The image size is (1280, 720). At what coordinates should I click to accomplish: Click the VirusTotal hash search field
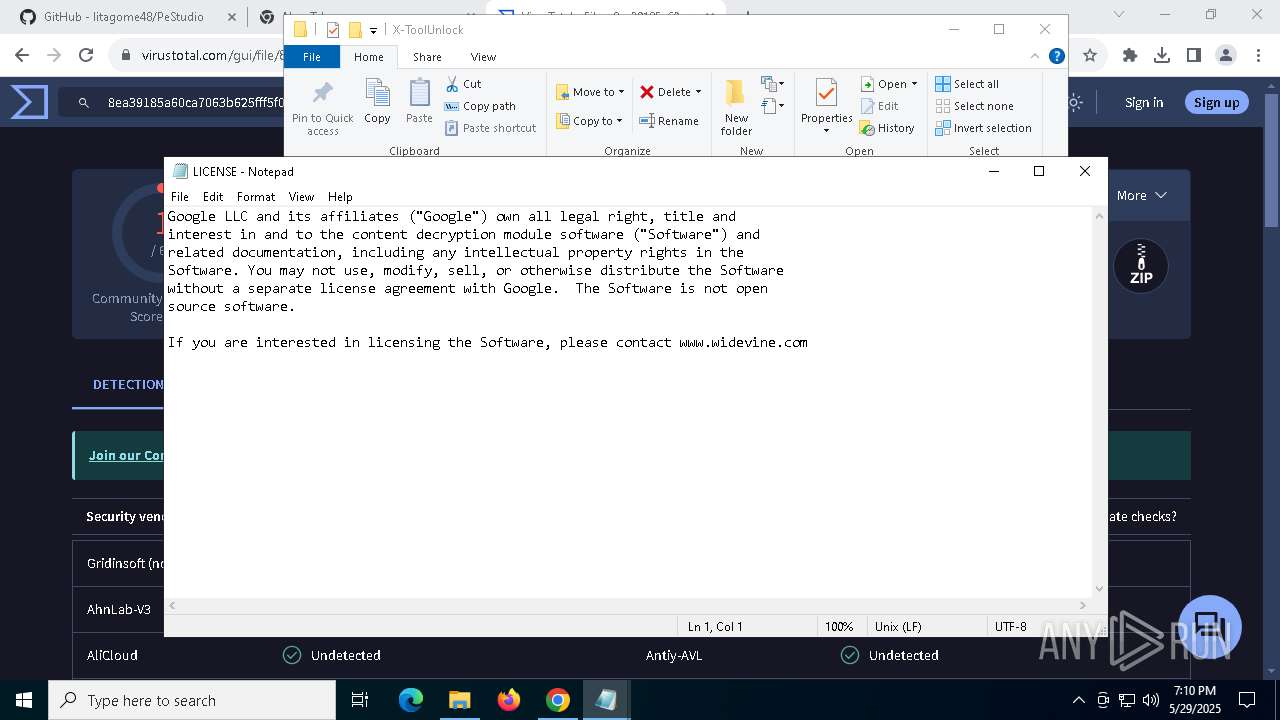[x=195, y=102]
